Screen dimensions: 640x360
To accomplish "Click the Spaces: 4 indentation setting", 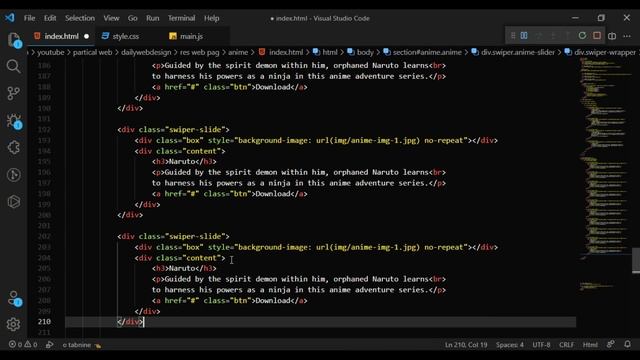I will click(509, 345).
